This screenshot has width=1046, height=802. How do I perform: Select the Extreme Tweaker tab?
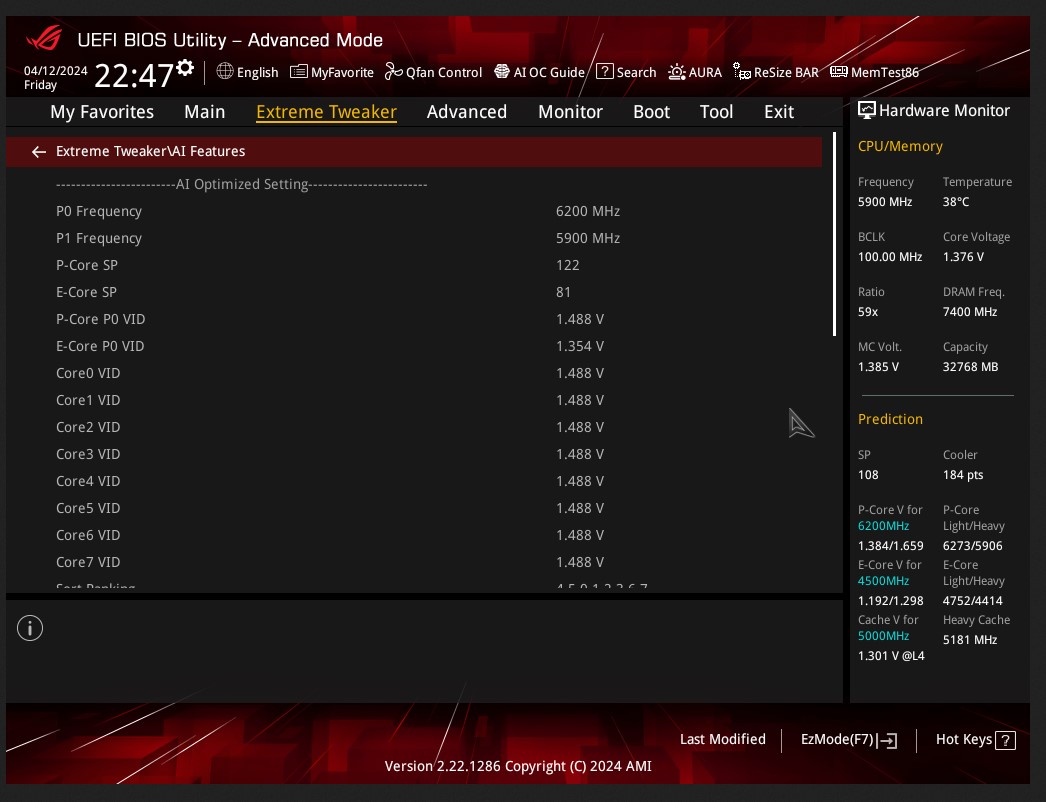pos(326,111)
